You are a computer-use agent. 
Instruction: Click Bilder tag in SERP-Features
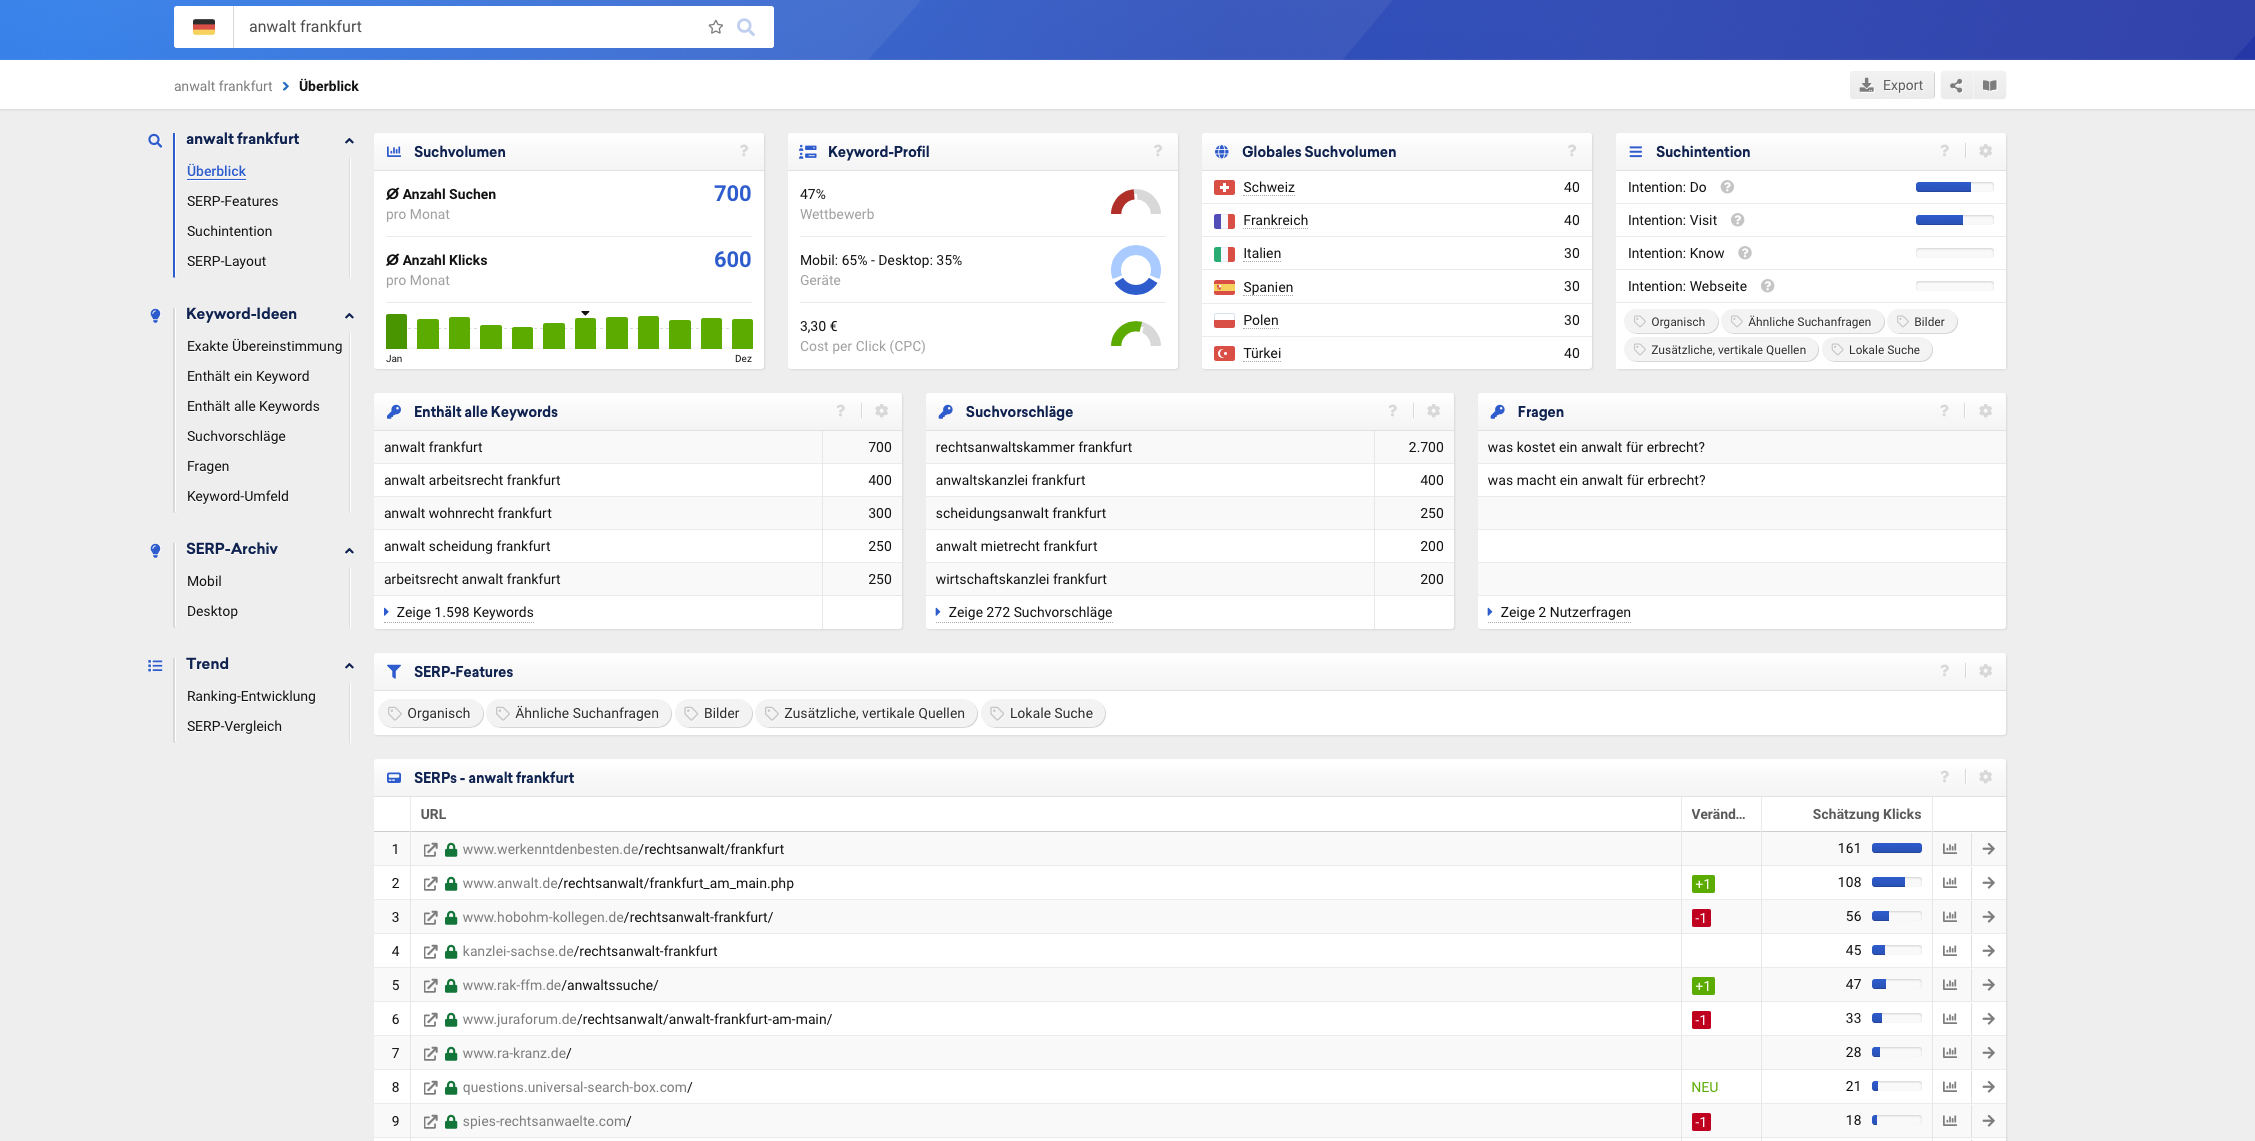coord(713,713)
